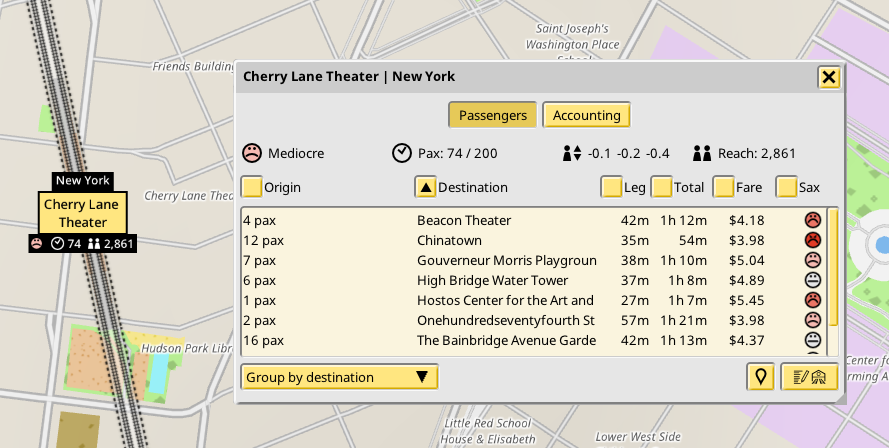889x448 pixels.
Task: Toggle the Fare sort button
Action: point(724,187)
